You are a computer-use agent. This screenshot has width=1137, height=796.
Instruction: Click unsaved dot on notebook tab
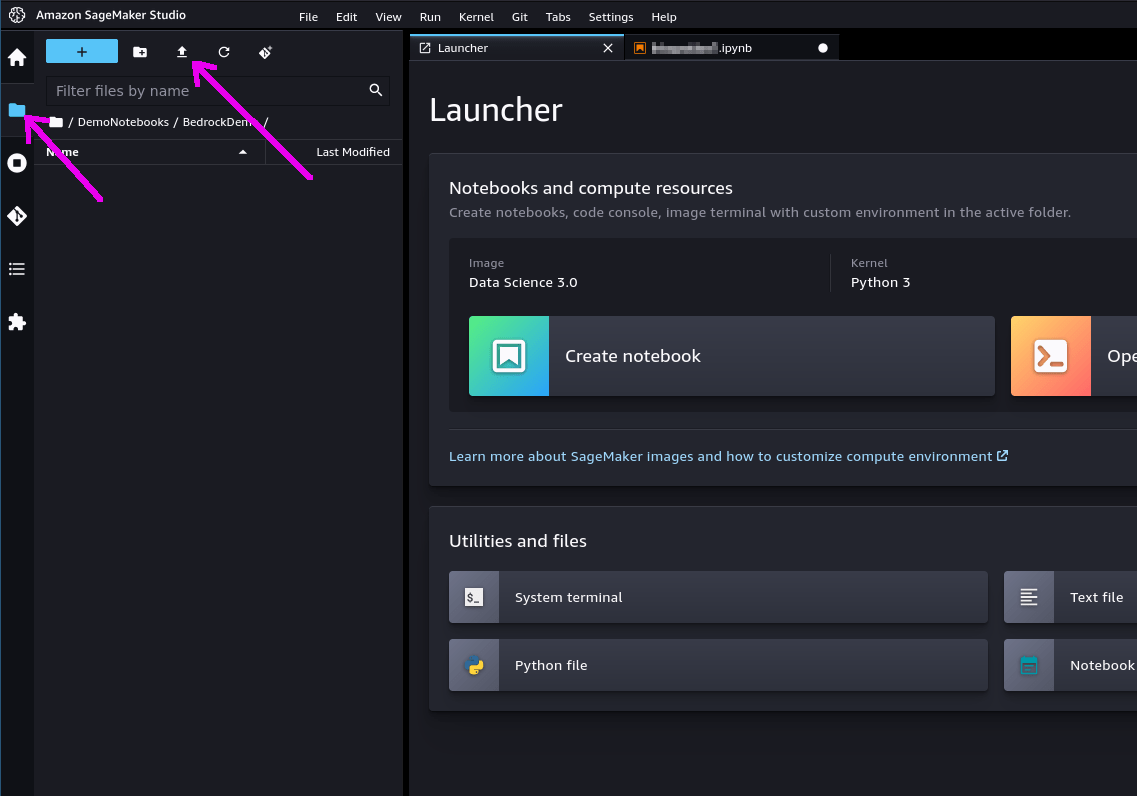tap(822, 48)
